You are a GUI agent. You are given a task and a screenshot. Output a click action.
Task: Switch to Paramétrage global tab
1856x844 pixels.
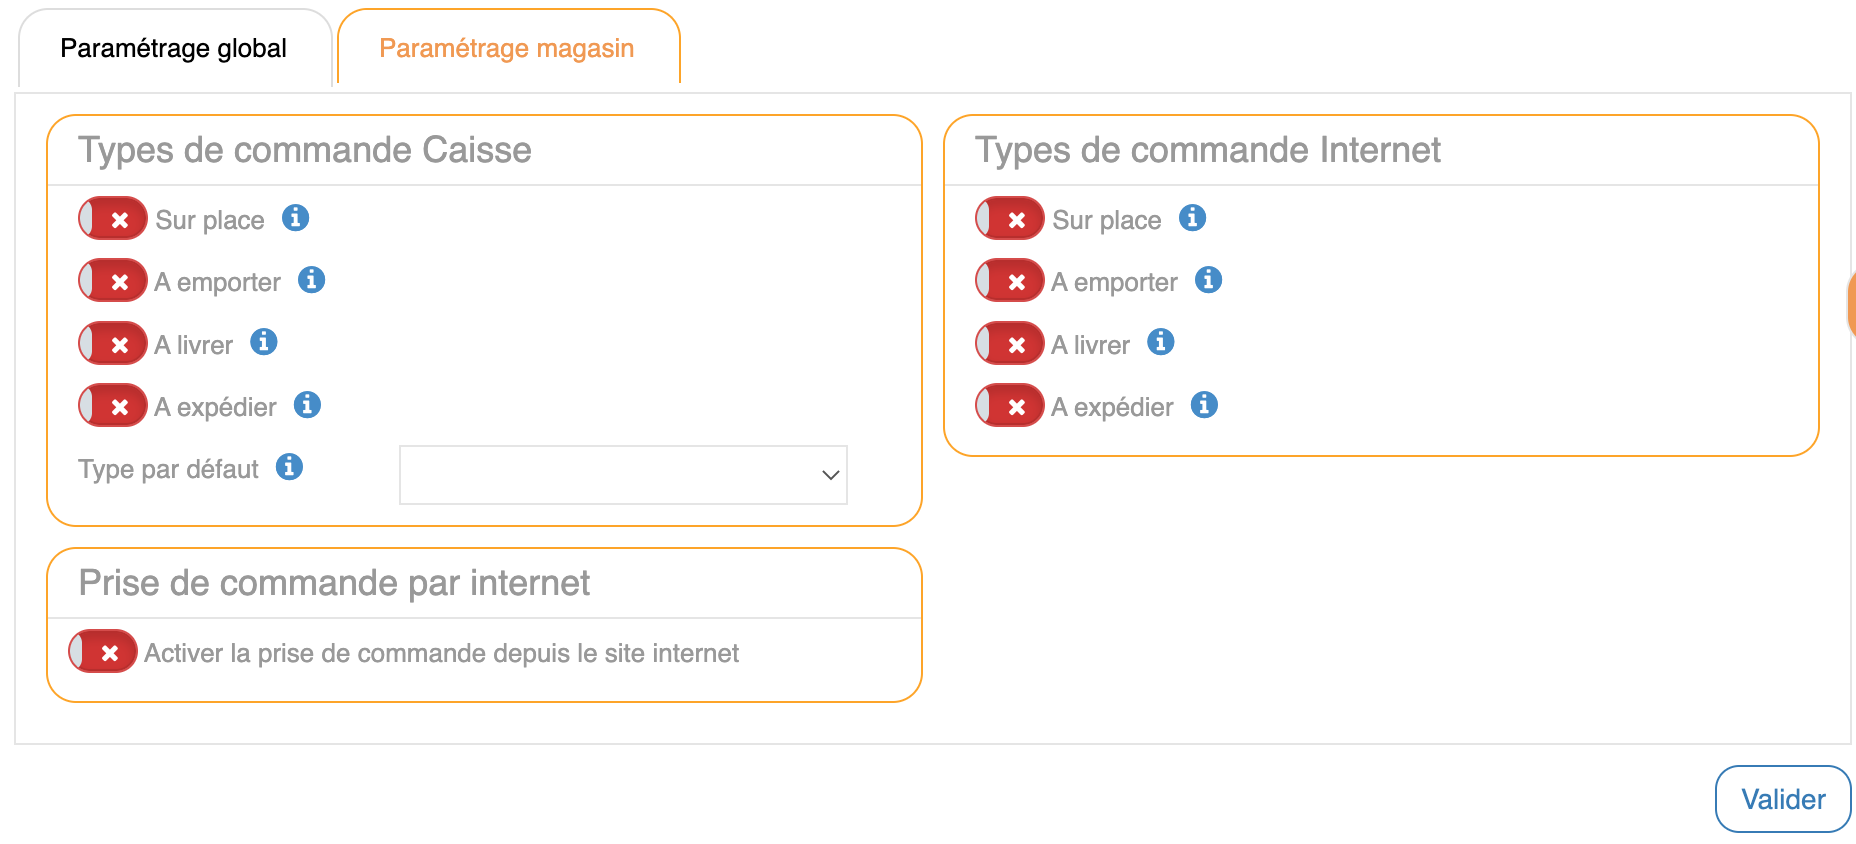click(x=174, y=48)
